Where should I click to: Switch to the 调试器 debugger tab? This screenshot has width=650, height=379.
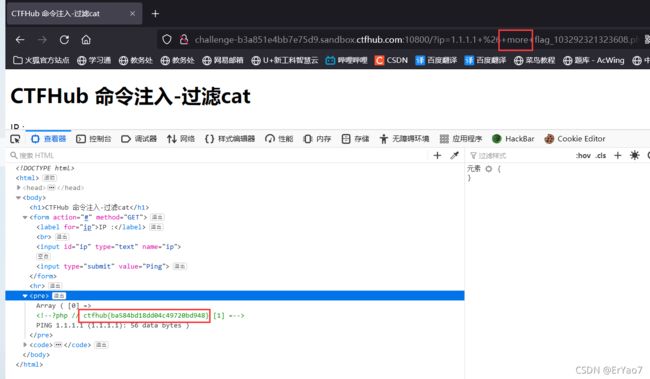coord(139,139)
